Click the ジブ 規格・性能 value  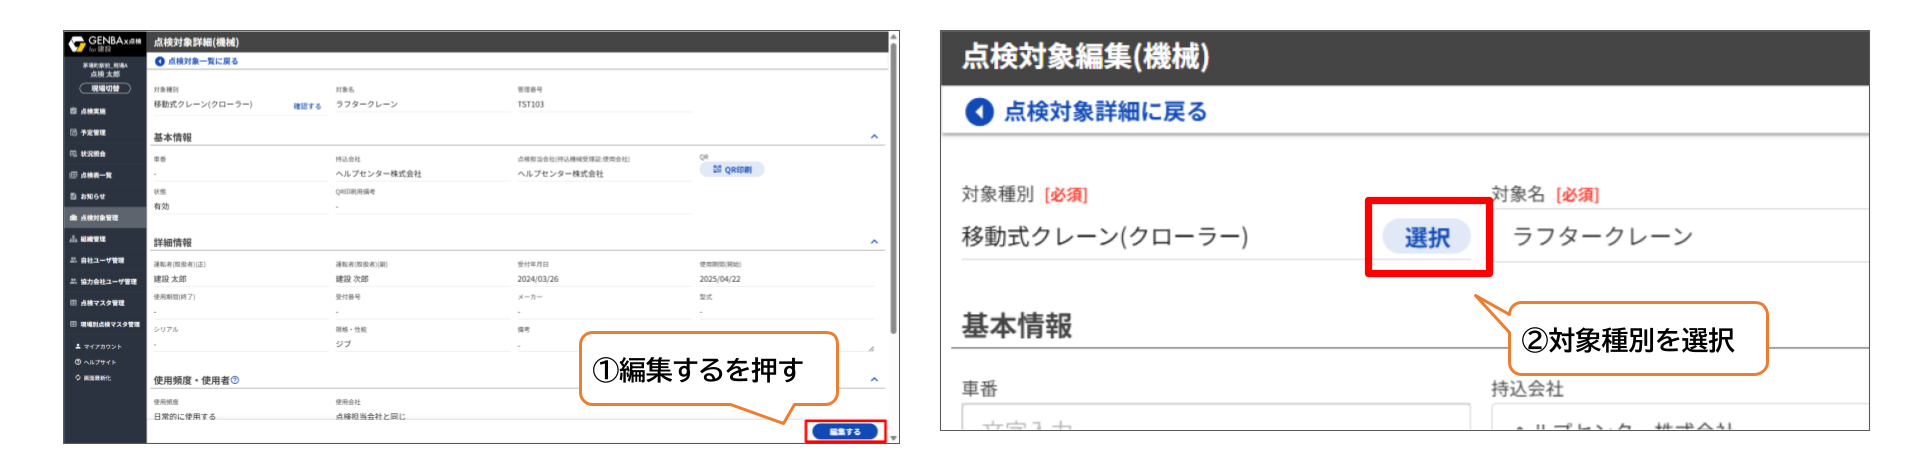(343, 344)
